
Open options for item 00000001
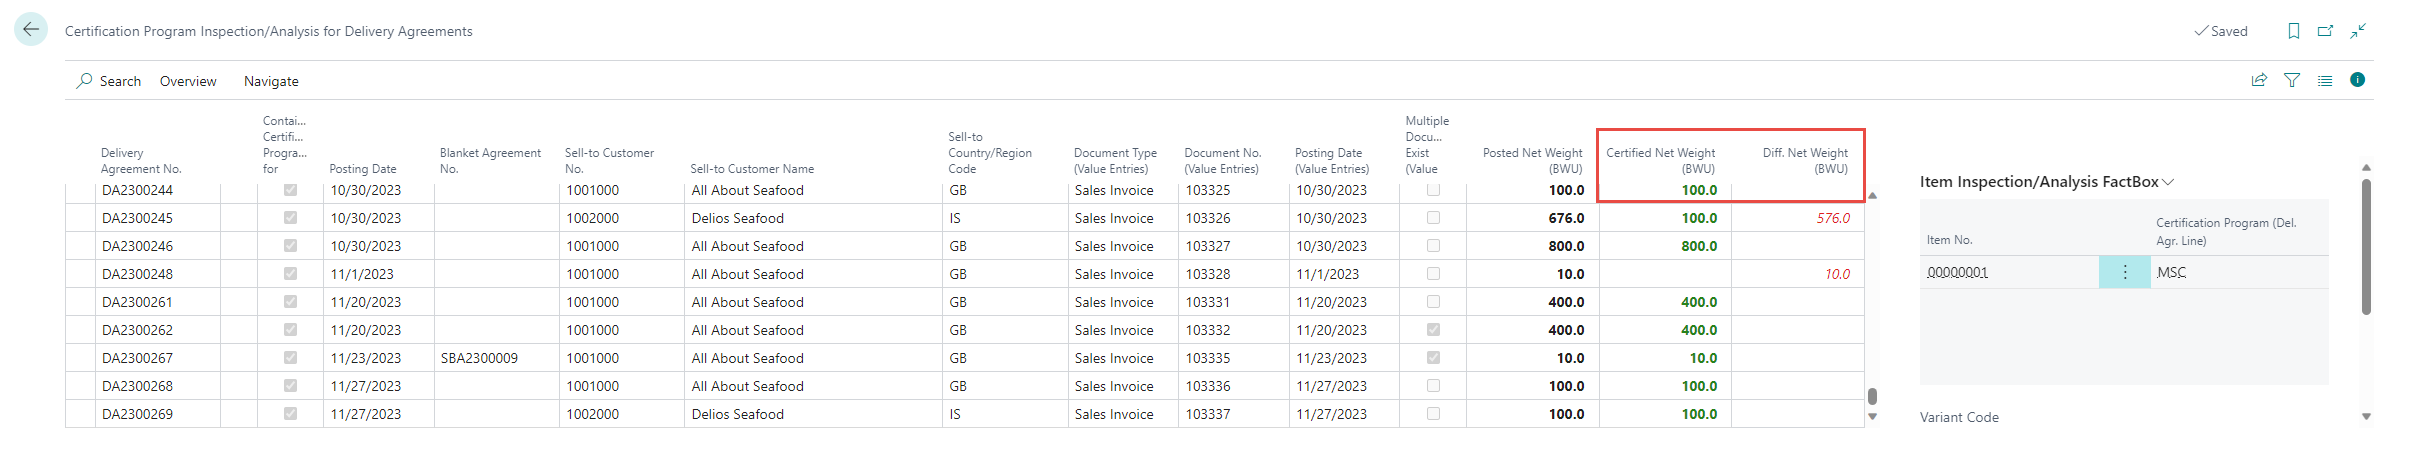[x=2125, y=272]
